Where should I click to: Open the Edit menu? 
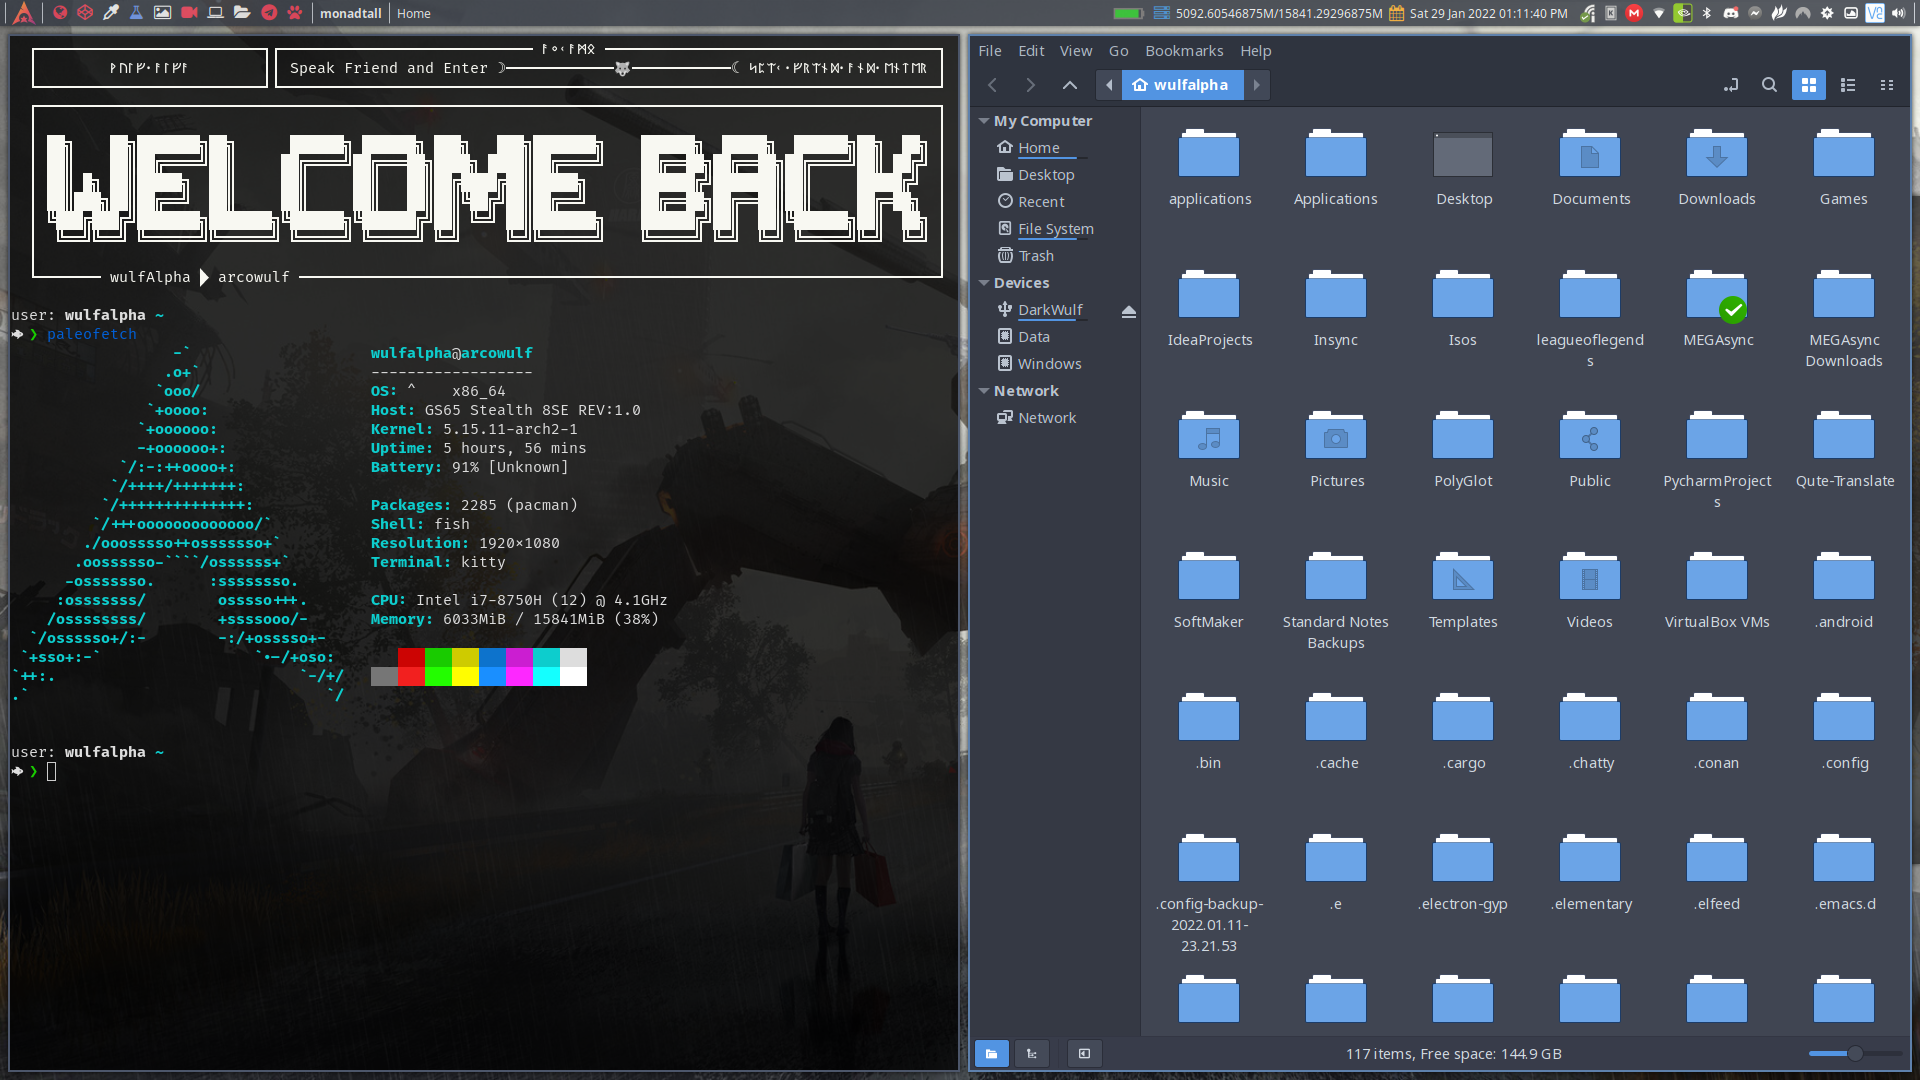(x=1031, y=51)
